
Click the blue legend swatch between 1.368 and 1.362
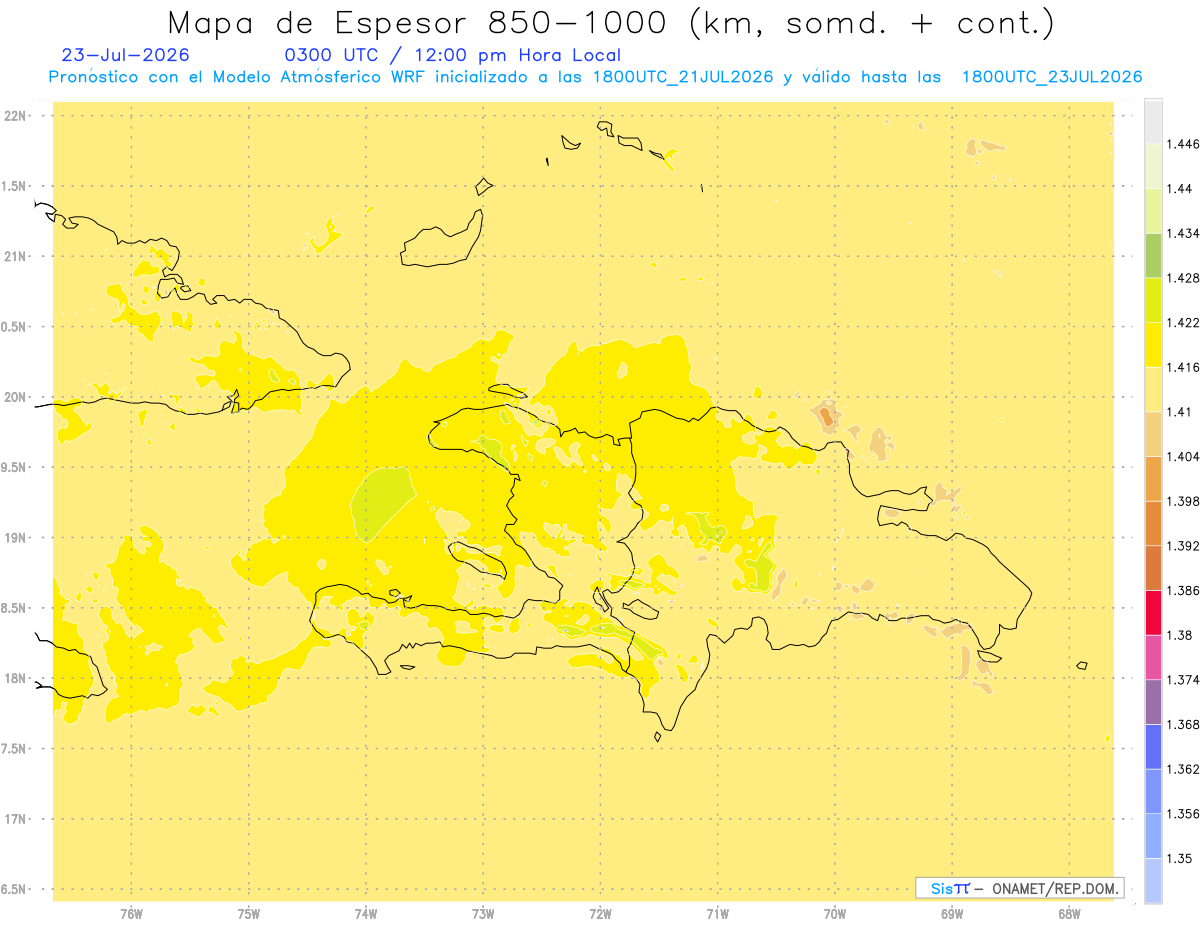(x=1153, y=746)
